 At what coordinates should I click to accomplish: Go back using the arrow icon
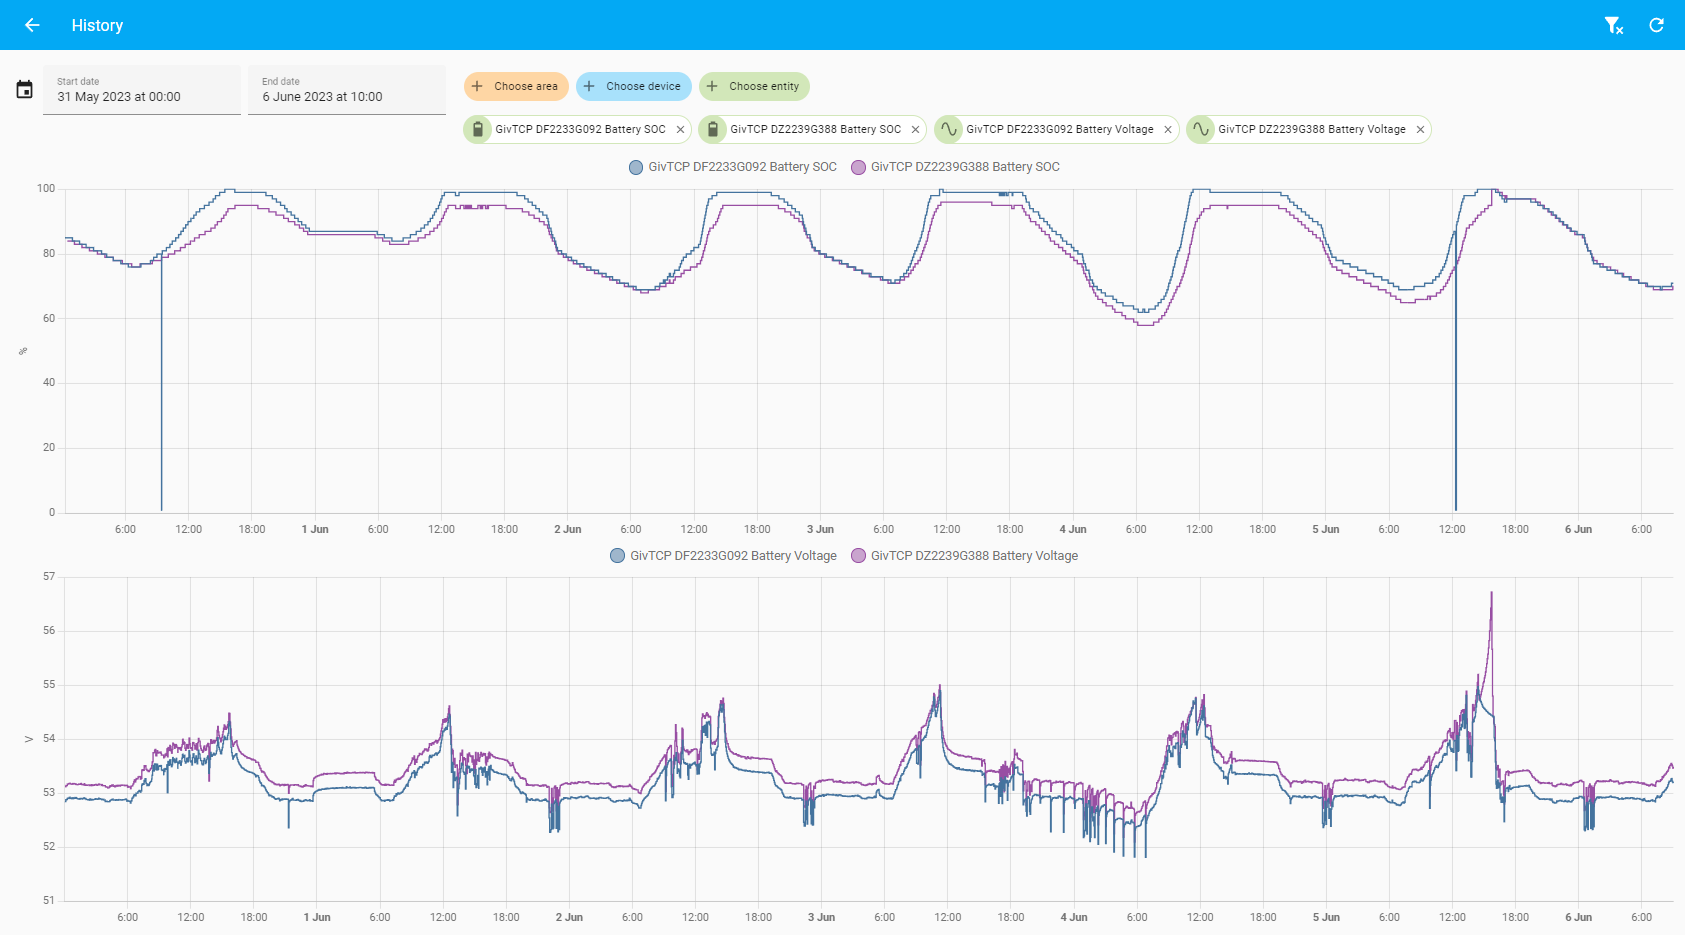click(x=32, y=25)
